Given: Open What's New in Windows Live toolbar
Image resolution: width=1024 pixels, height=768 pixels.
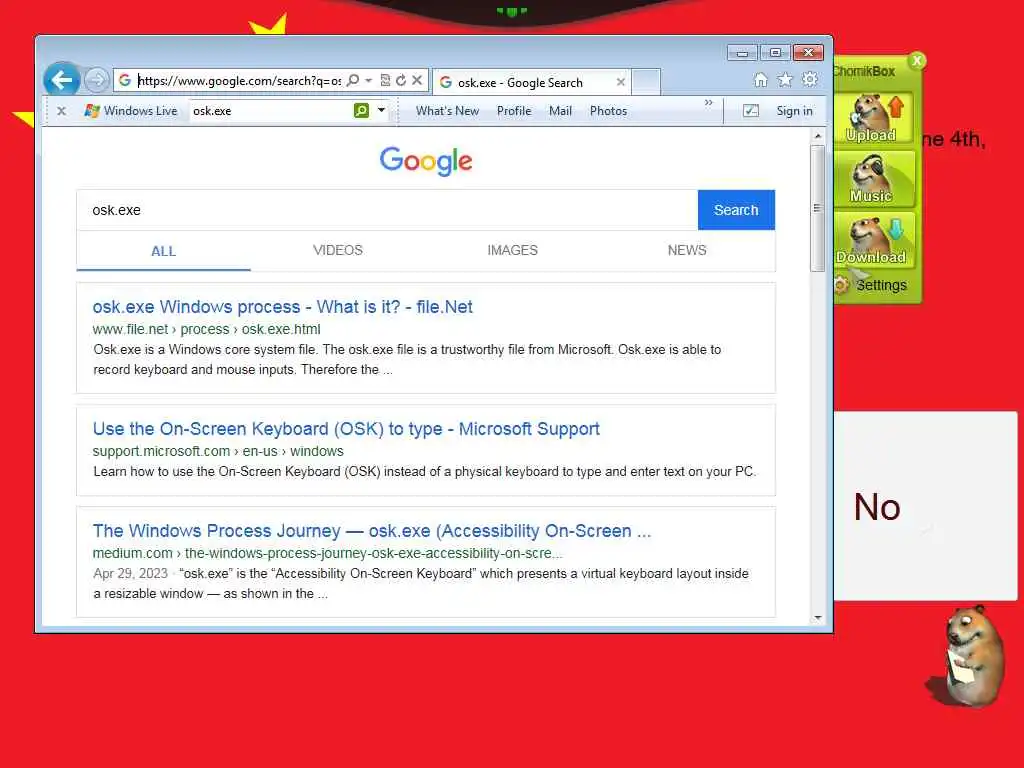Looking at the screenshot, I should (x=447, y=111).
